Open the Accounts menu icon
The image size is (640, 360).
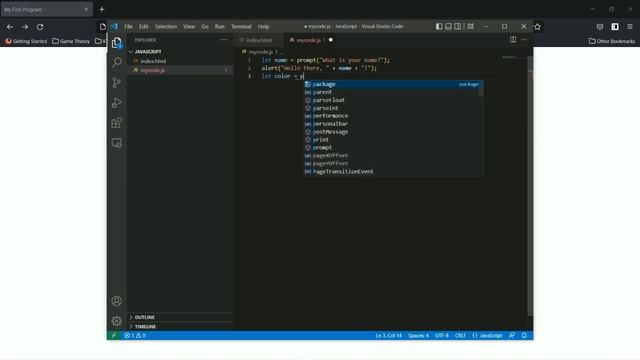coord(117,301)
